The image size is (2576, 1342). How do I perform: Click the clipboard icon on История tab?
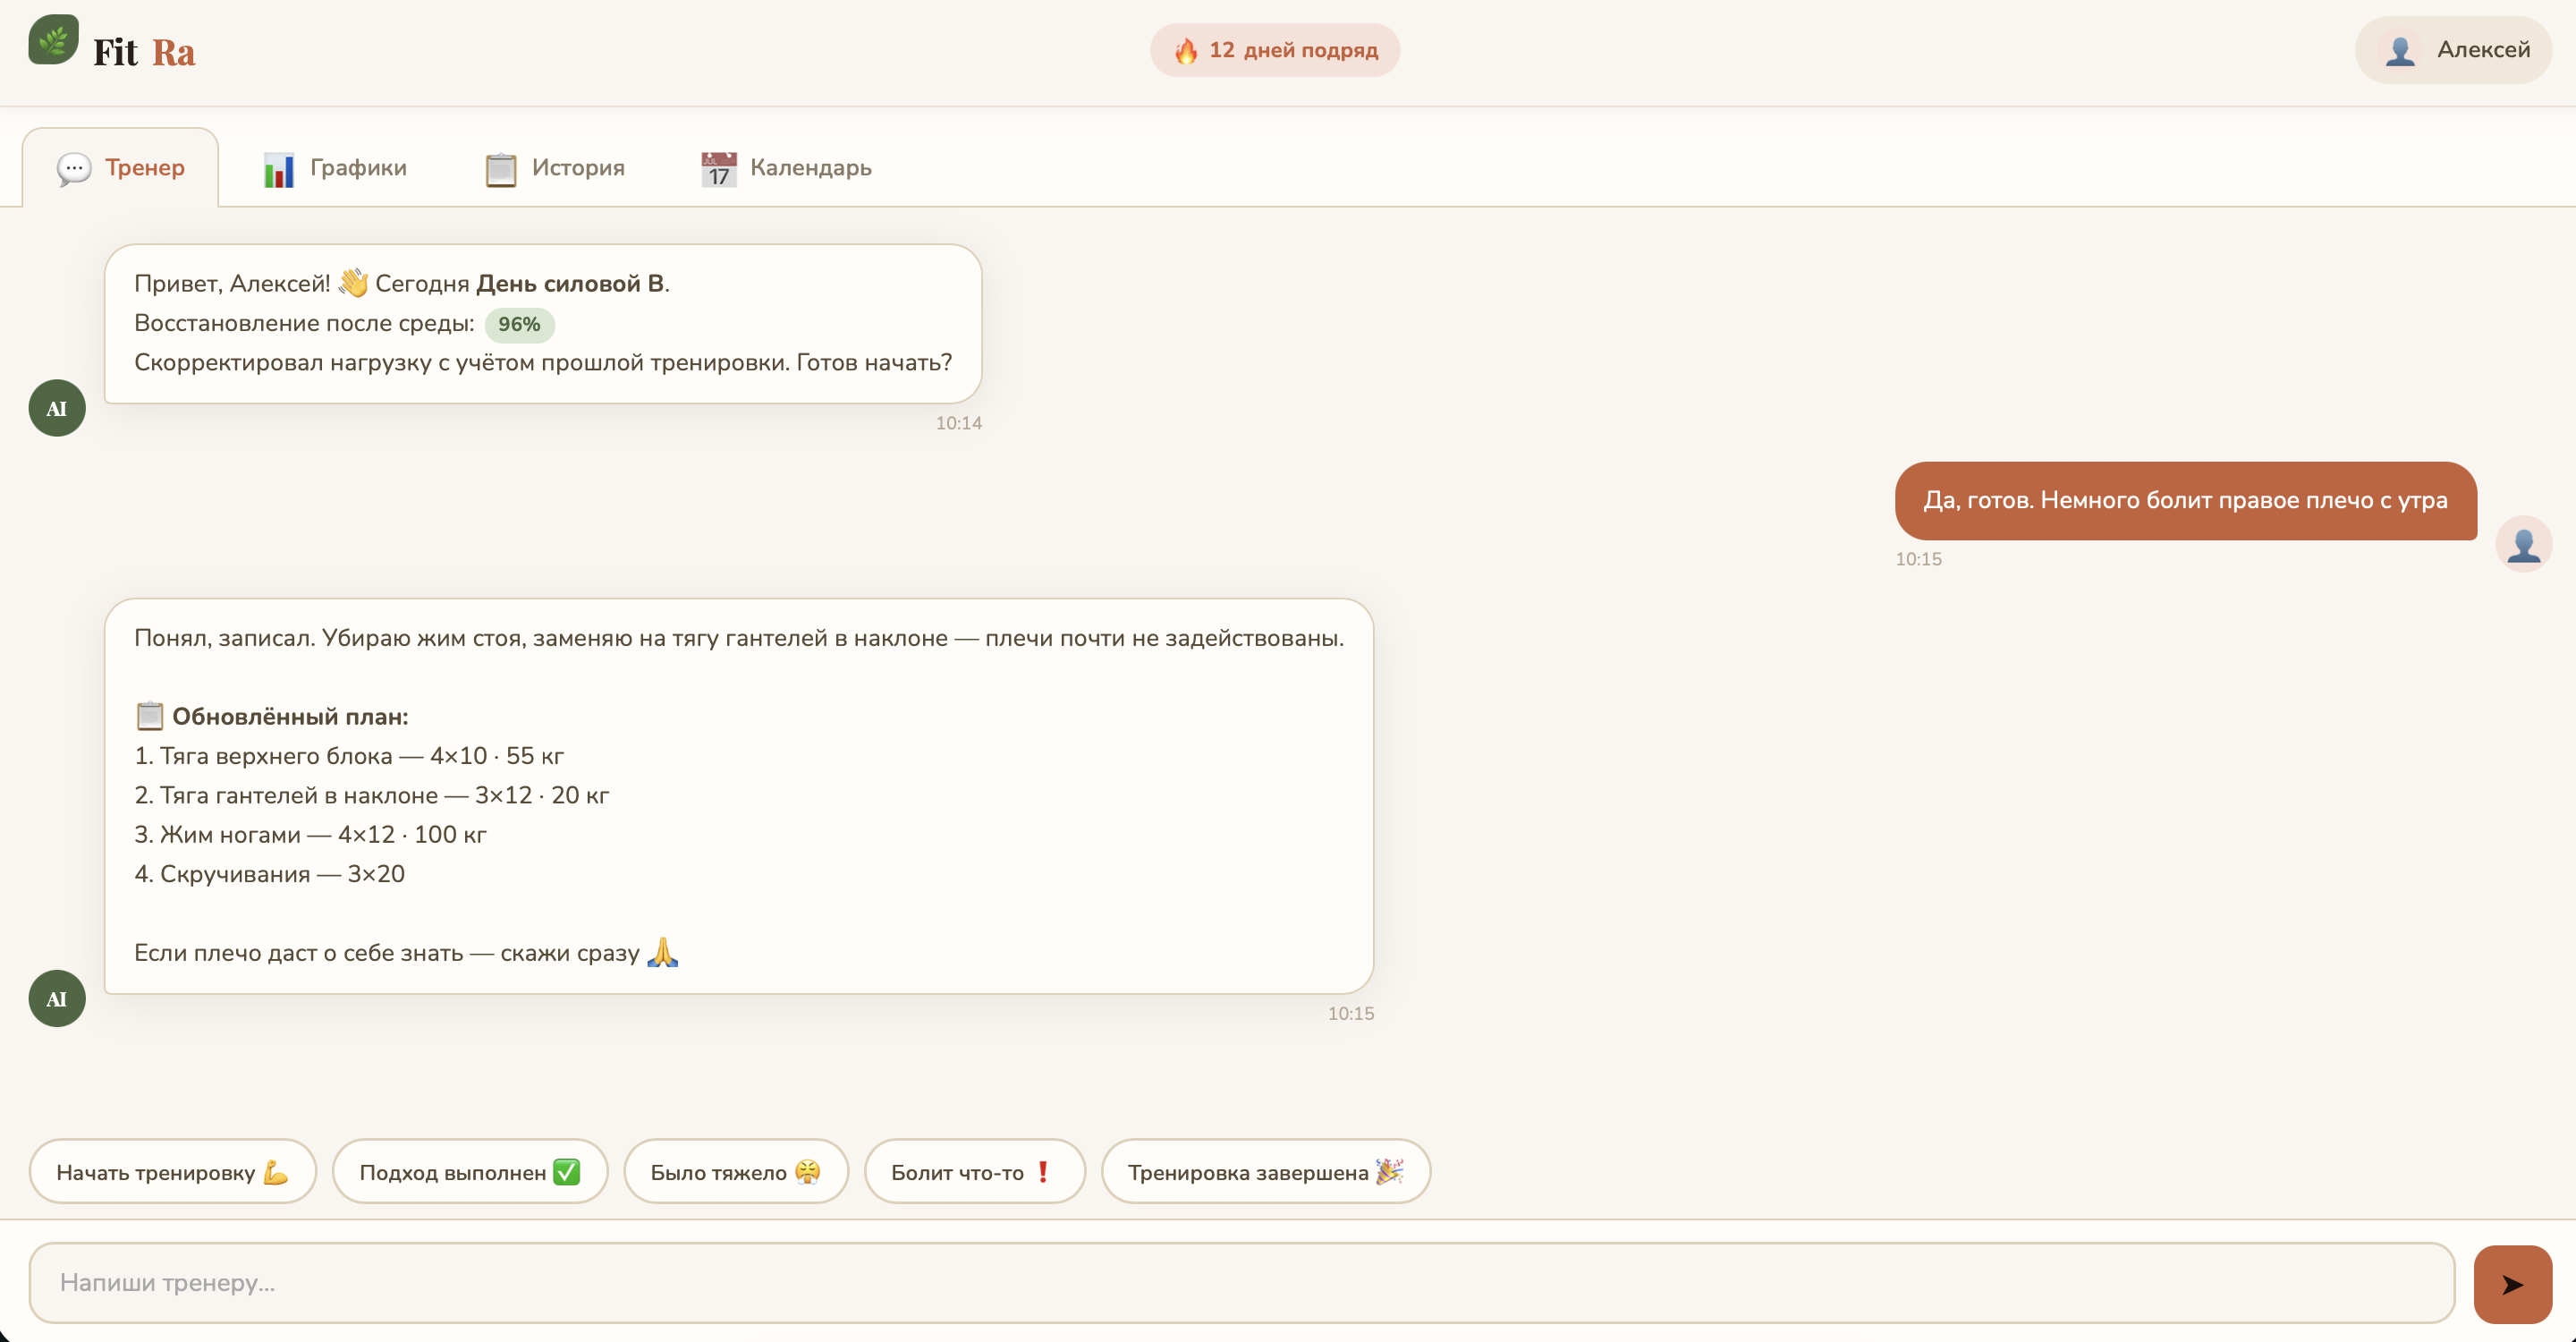pos(501,169)
